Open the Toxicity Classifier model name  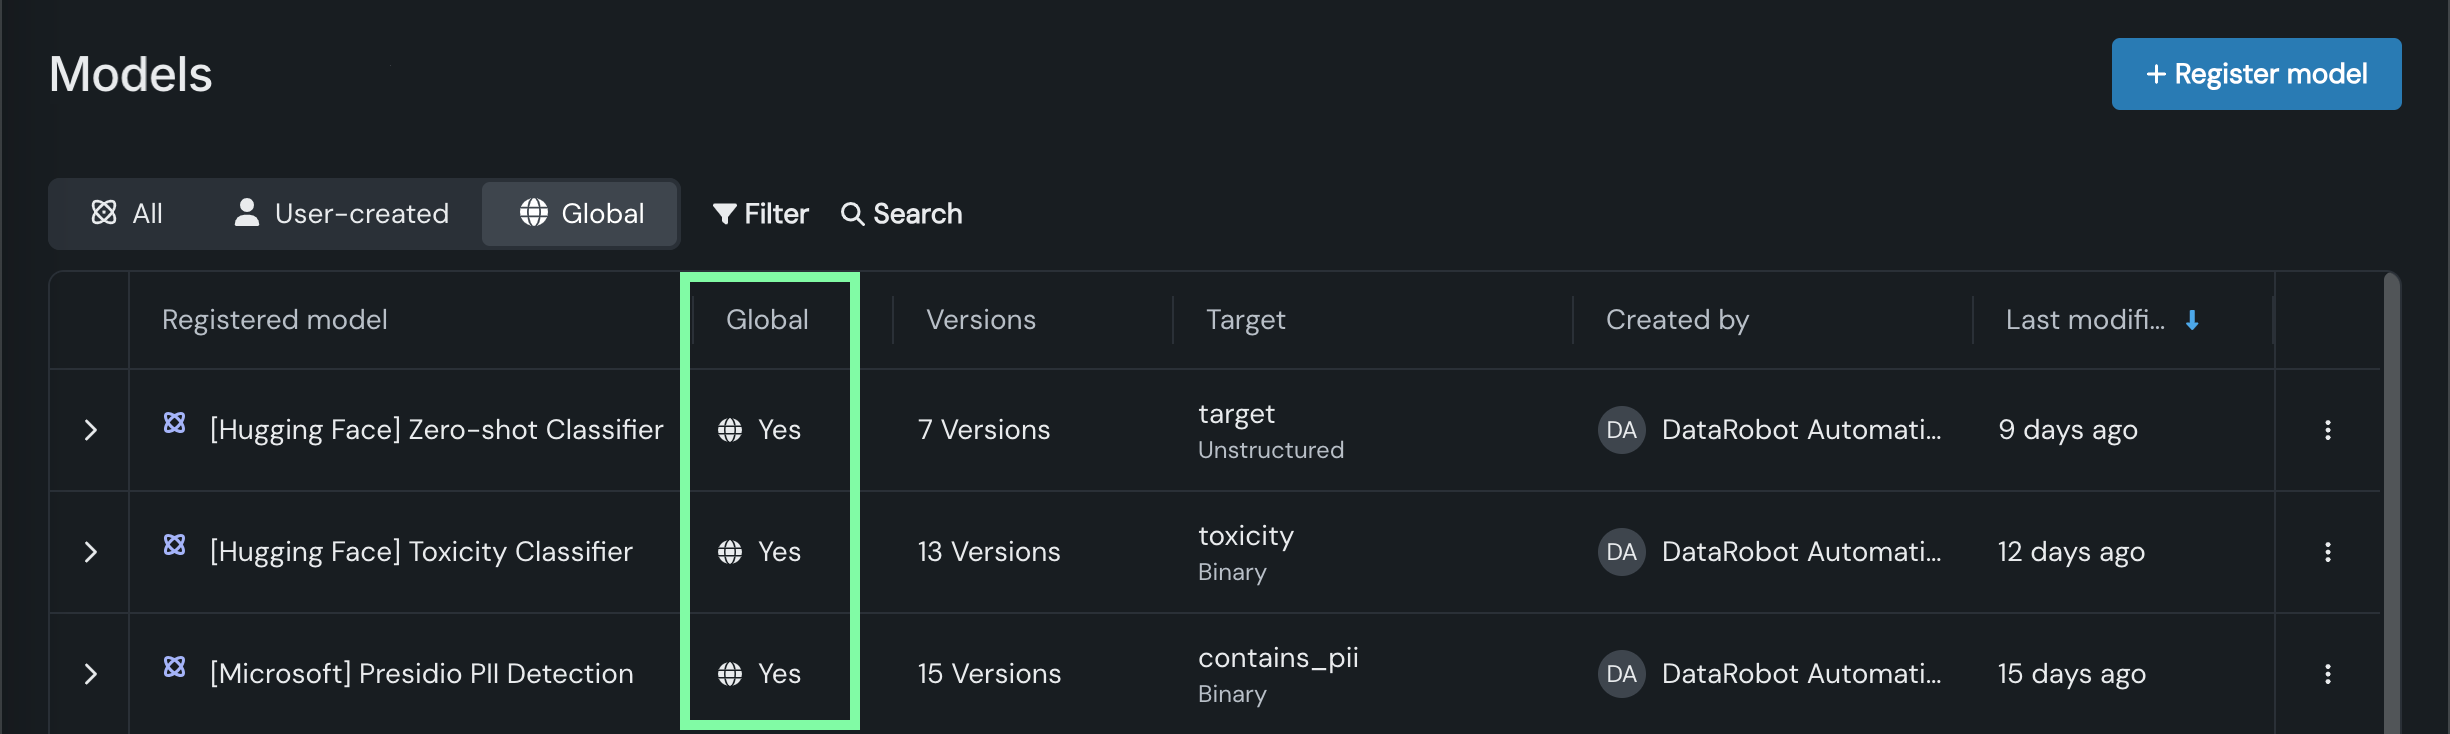click(x=421, y=552)
